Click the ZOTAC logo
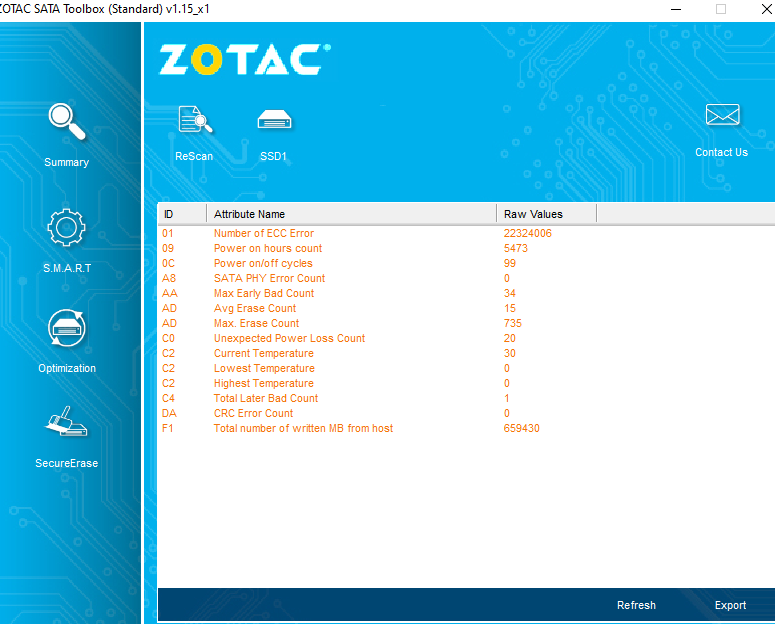Image resolution: width=775 pixels, height=624 pixels. pyautogui.click(x=245, y=59)
